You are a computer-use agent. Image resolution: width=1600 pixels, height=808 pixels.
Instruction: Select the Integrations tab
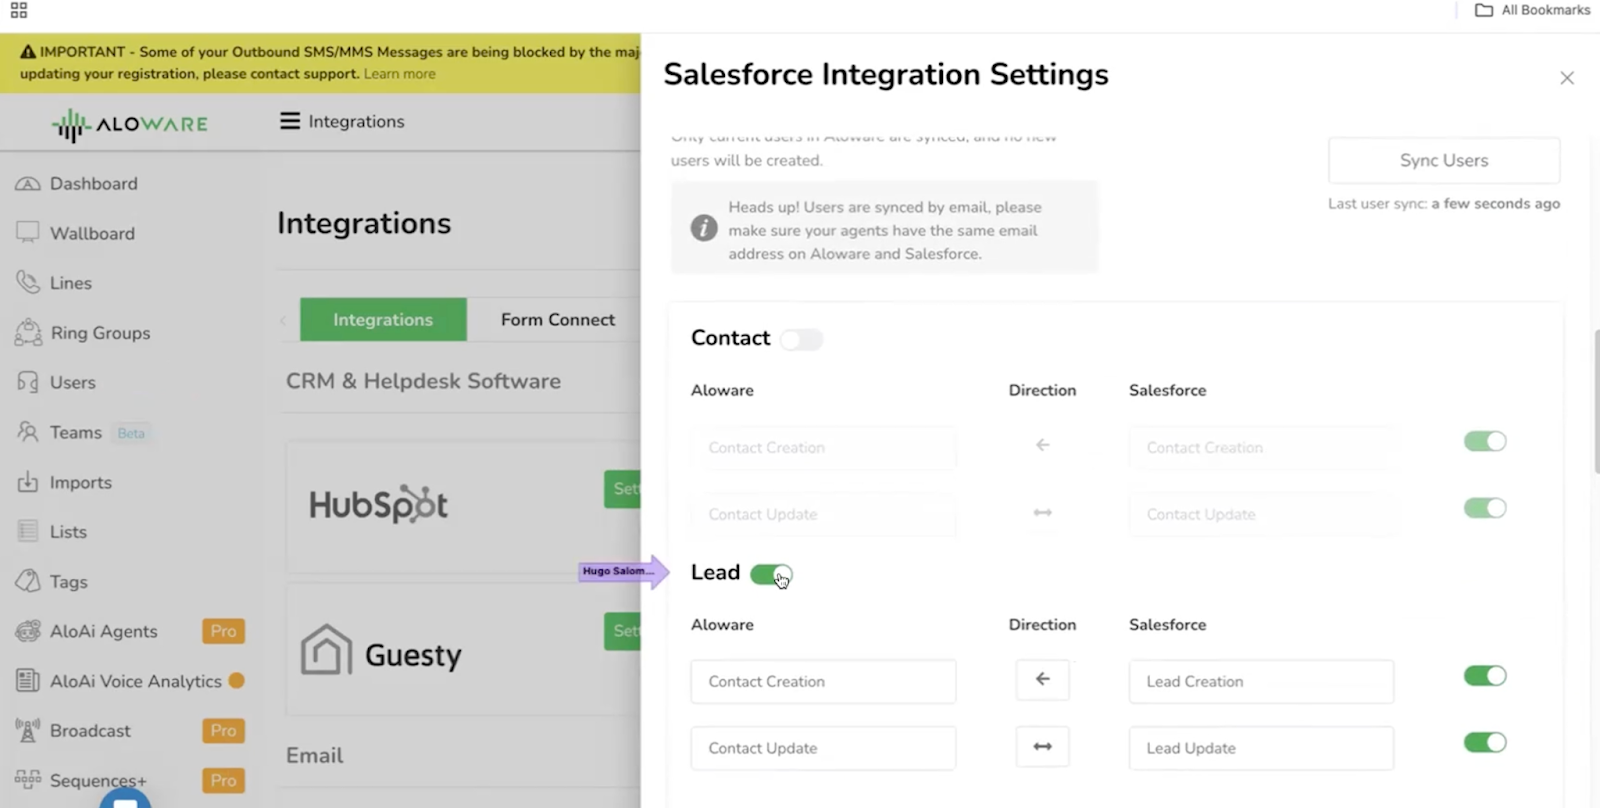[x=383, y=319]
